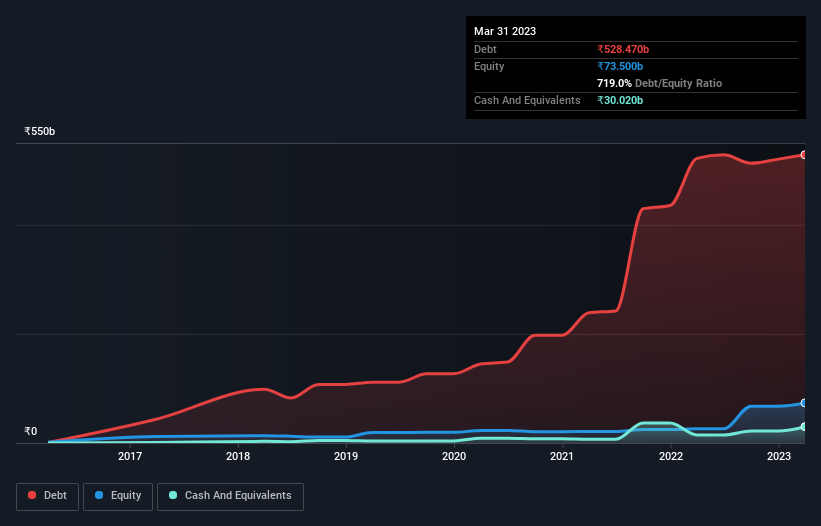
Task: Click the ₹550b axis label
Action: tap(40, 131)
